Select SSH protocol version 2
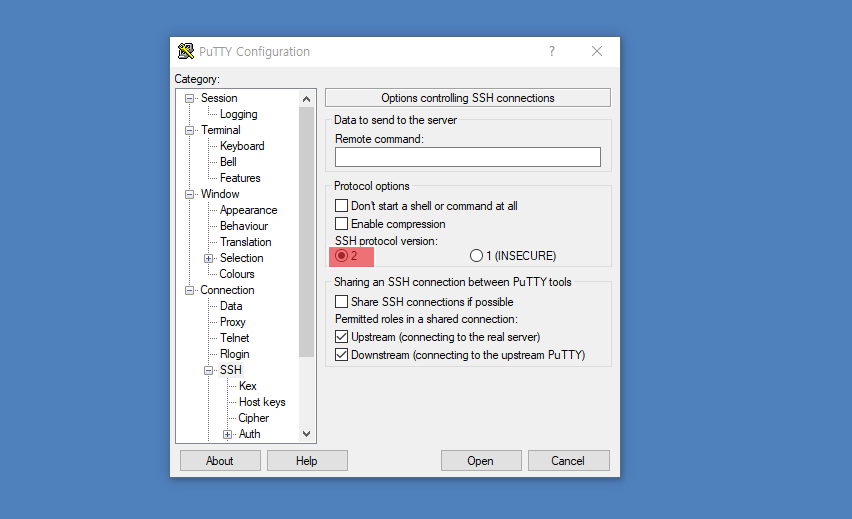 point(341,255)
